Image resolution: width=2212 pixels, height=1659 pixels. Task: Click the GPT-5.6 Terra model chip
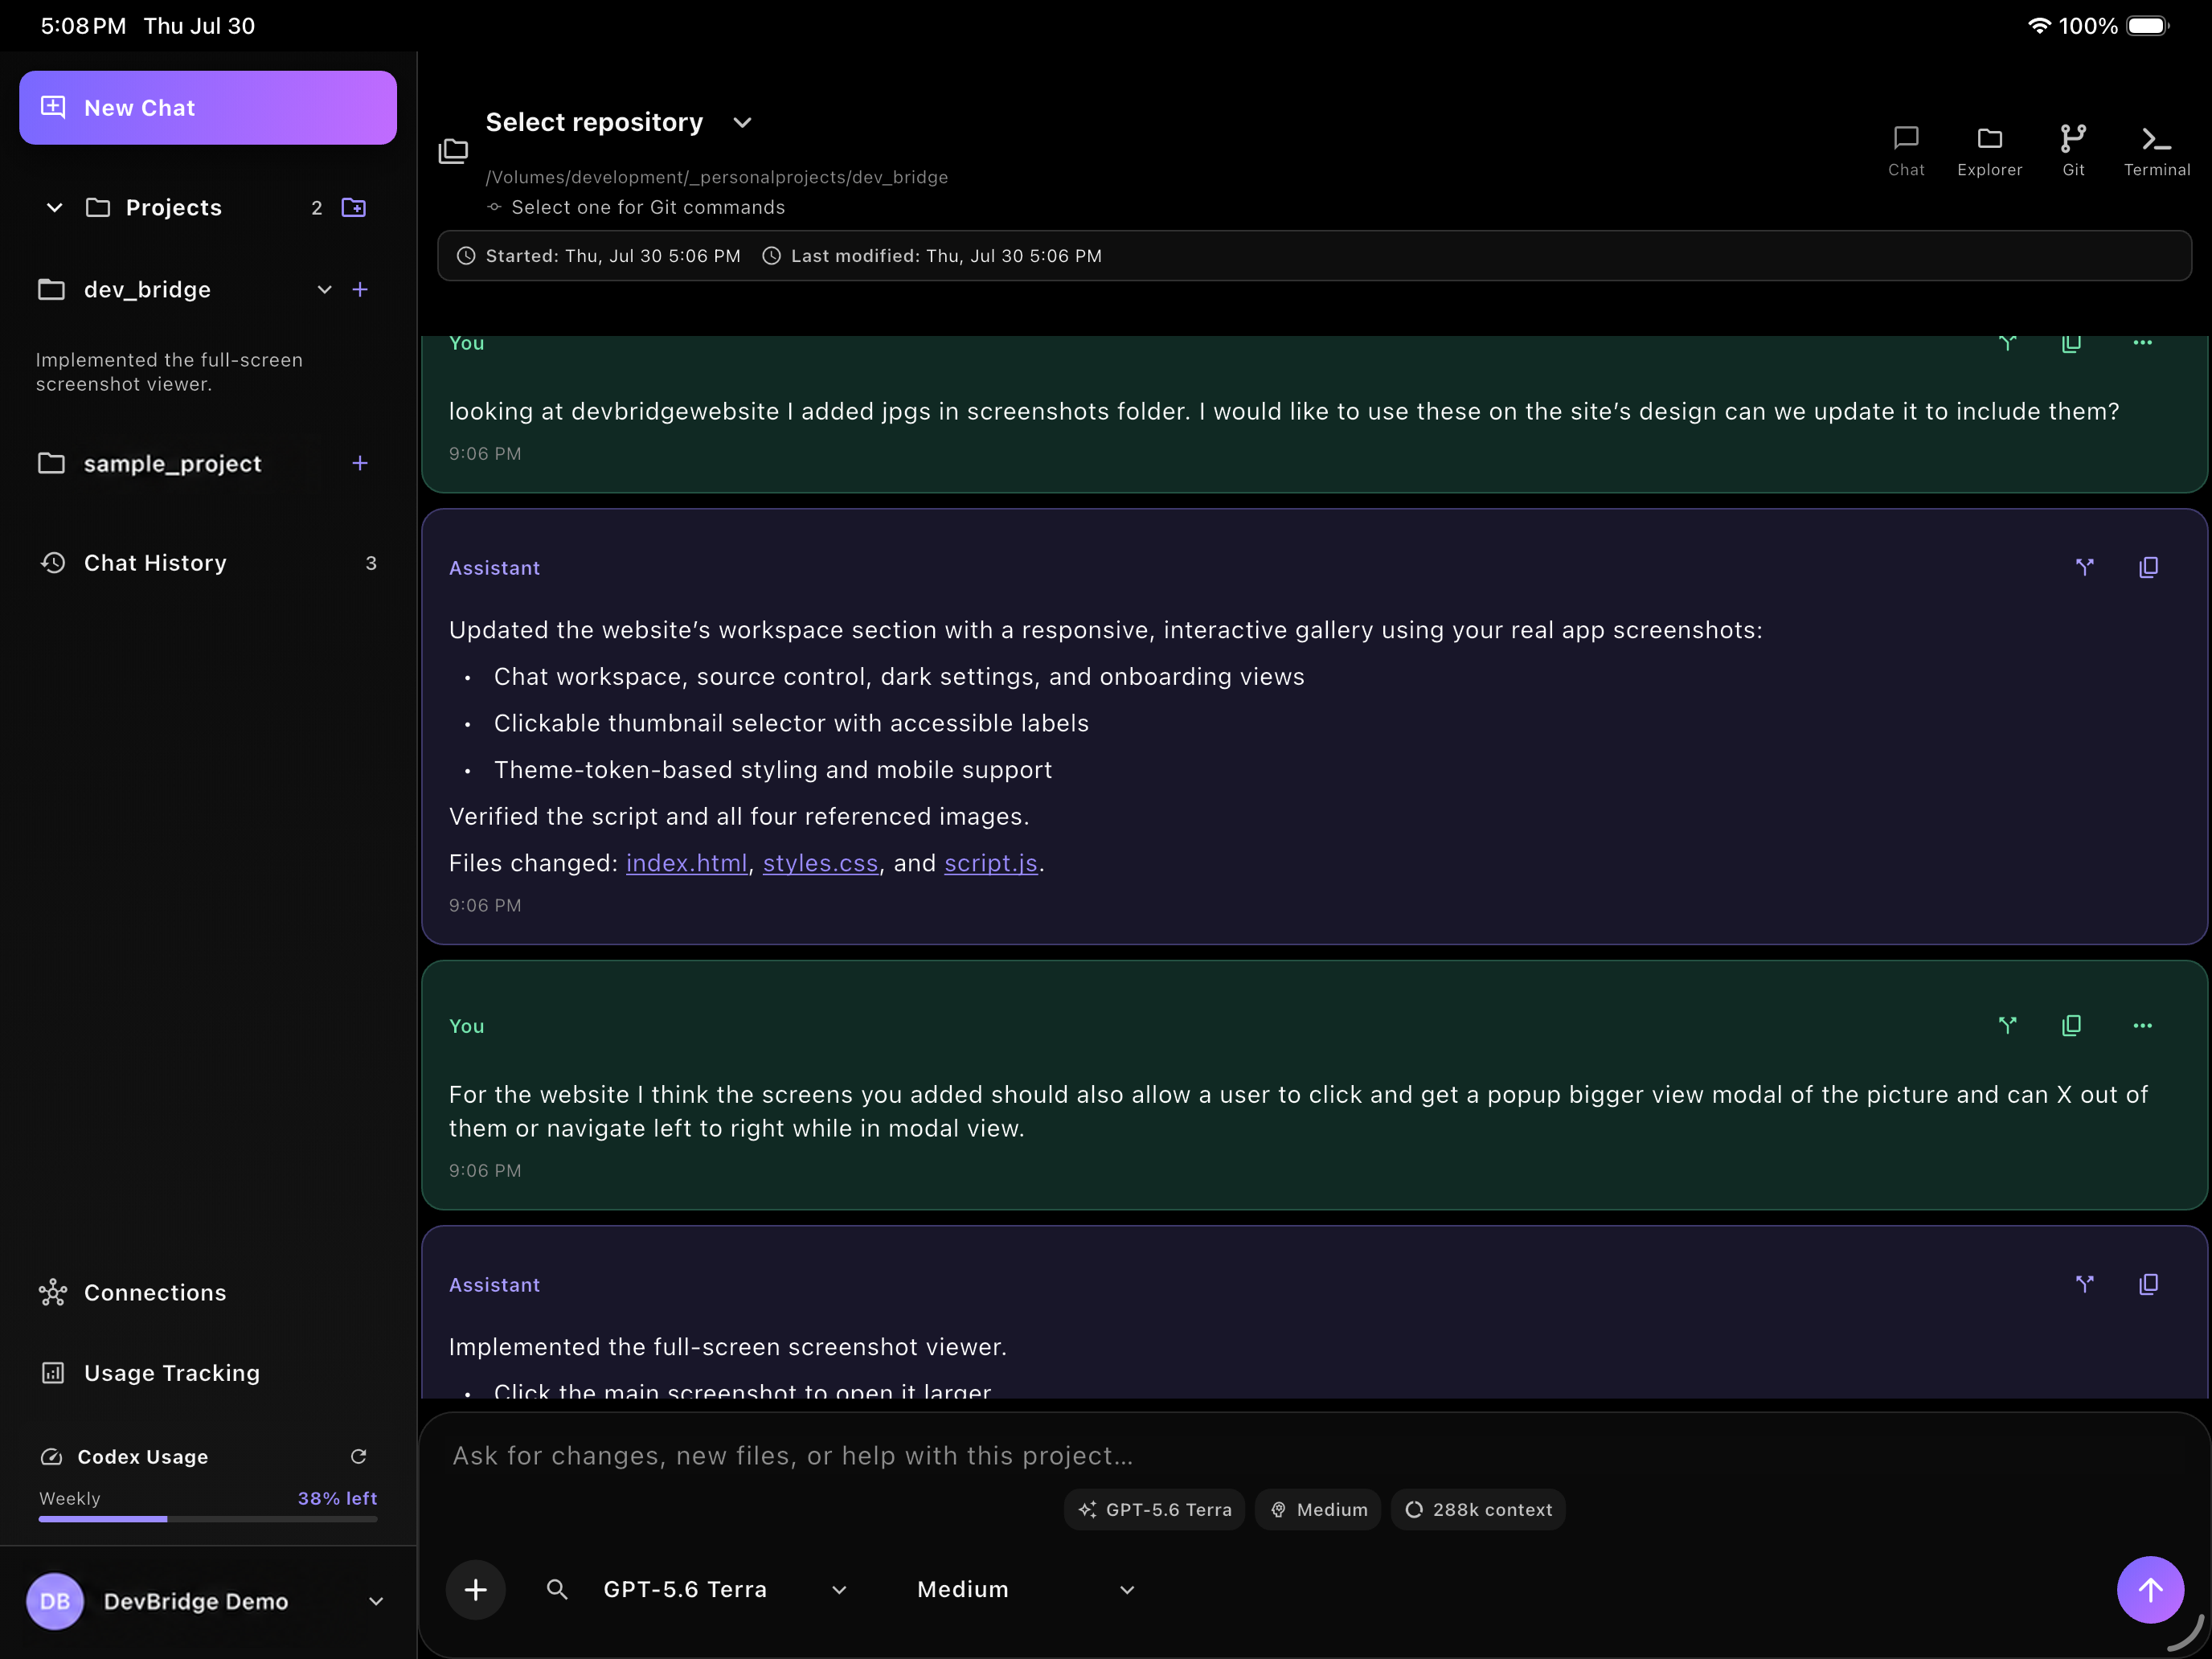pos(1154,1510)
